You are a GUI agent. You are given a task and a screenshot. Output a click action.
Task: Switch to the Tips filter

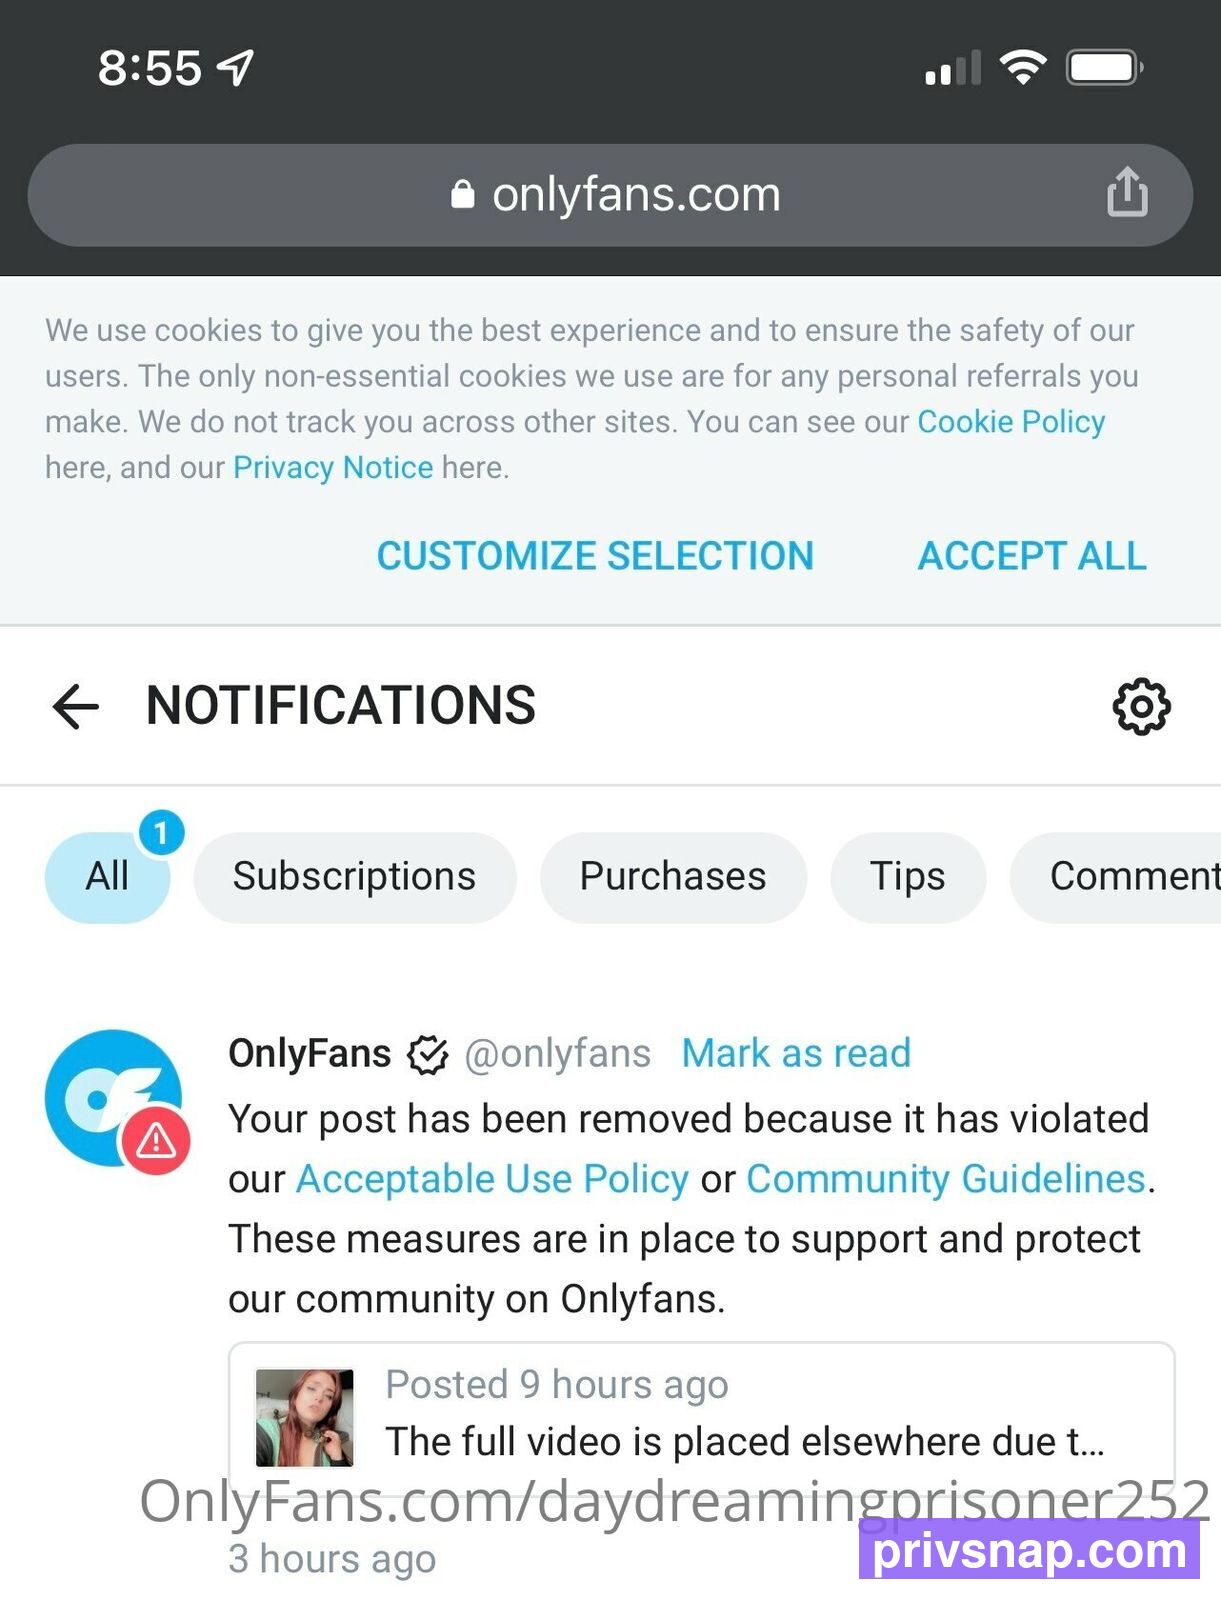908,877
